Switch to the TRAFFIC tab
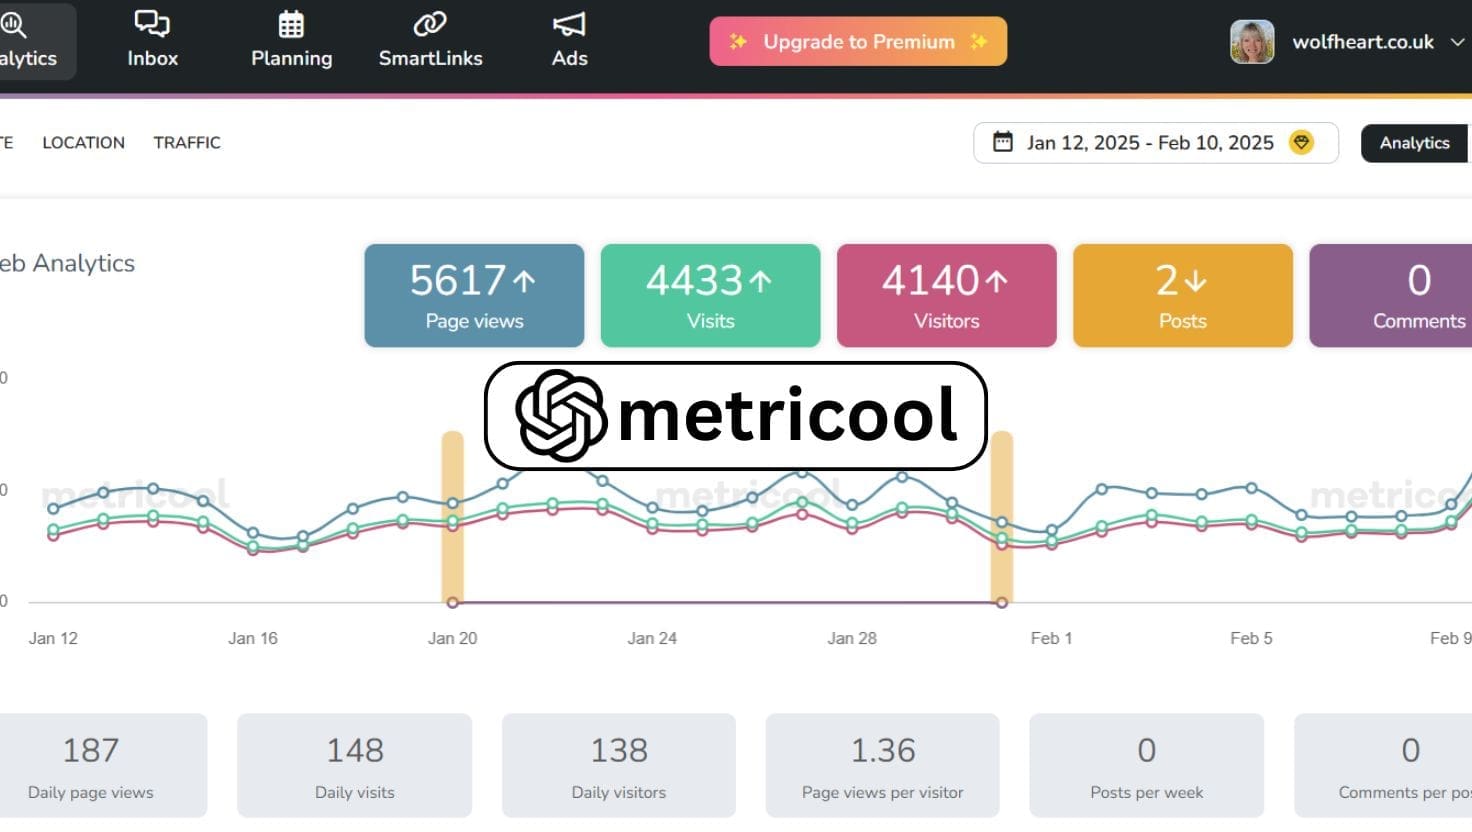The image size is (1472, 832). coord(187,143)
